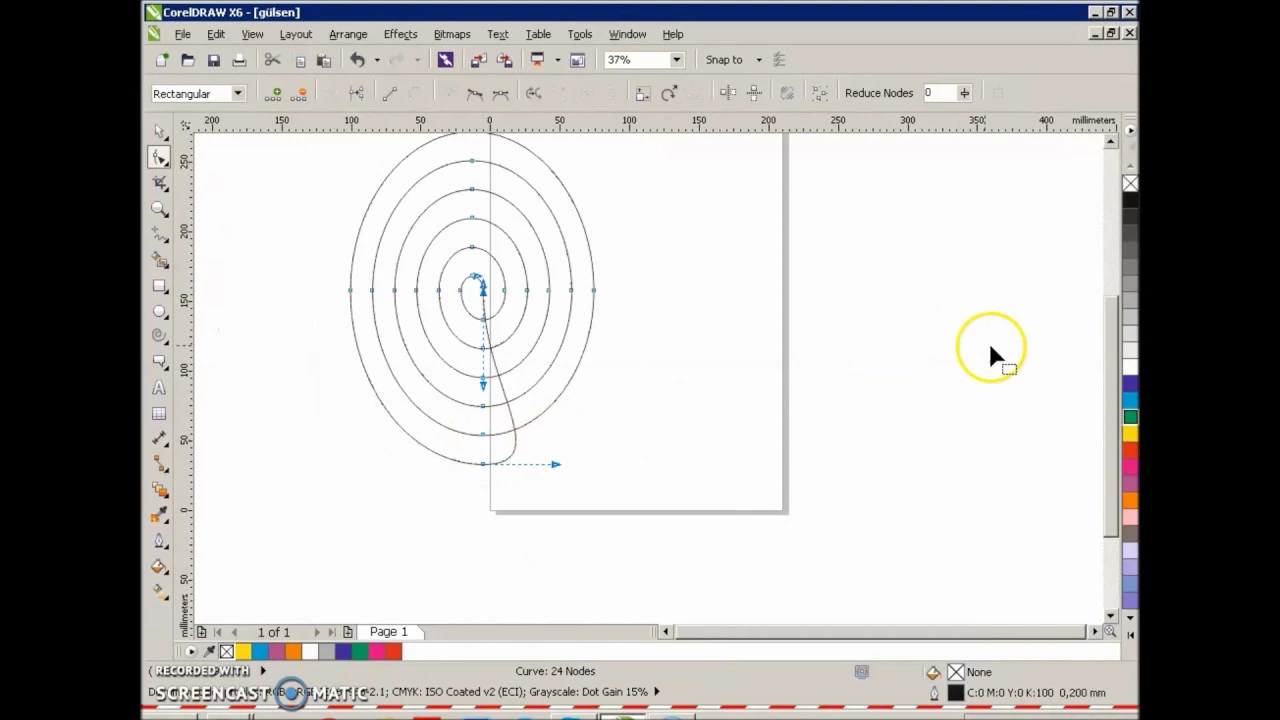Print the document
1280x720 pixels.
(239, 60)
